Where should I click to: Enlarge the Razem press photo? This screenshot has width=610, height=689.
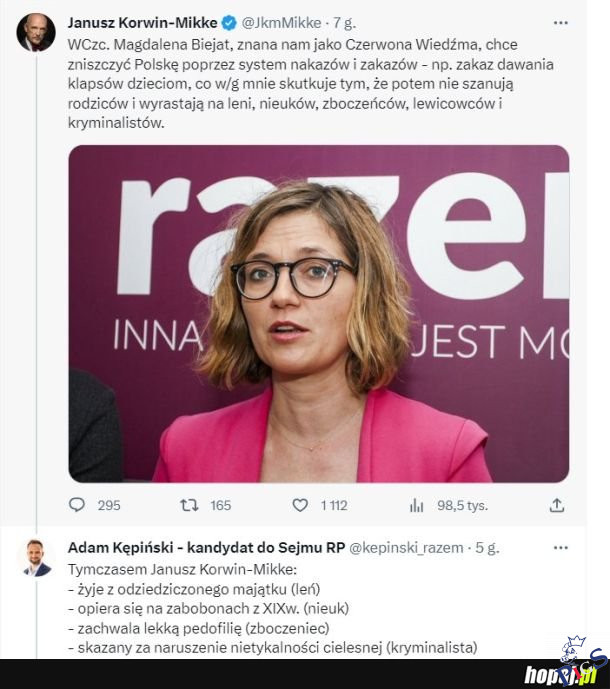[x=318, y=313]
